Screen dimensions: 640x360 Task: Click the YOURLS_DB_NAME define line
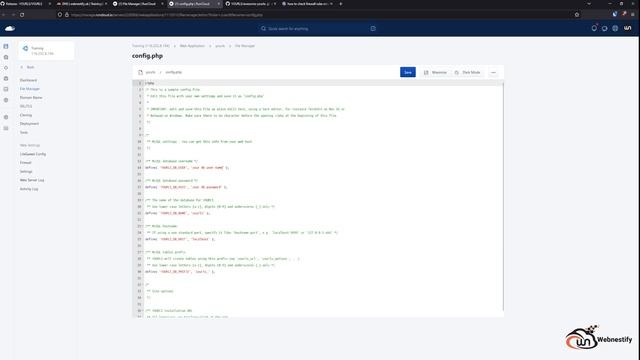click(178, 213)
